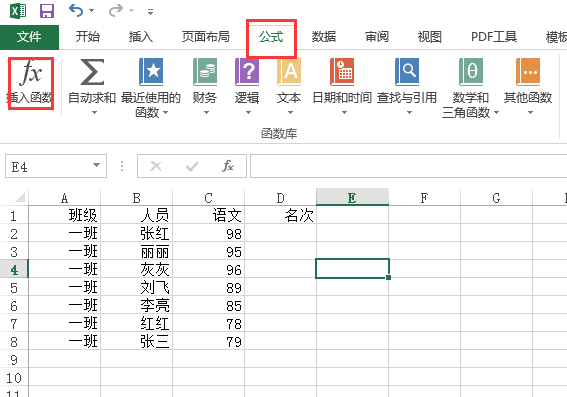This screenshot has height=397, width=567.
Task: Select the 公式 ribbon tab
Action: tap(271, 37)
